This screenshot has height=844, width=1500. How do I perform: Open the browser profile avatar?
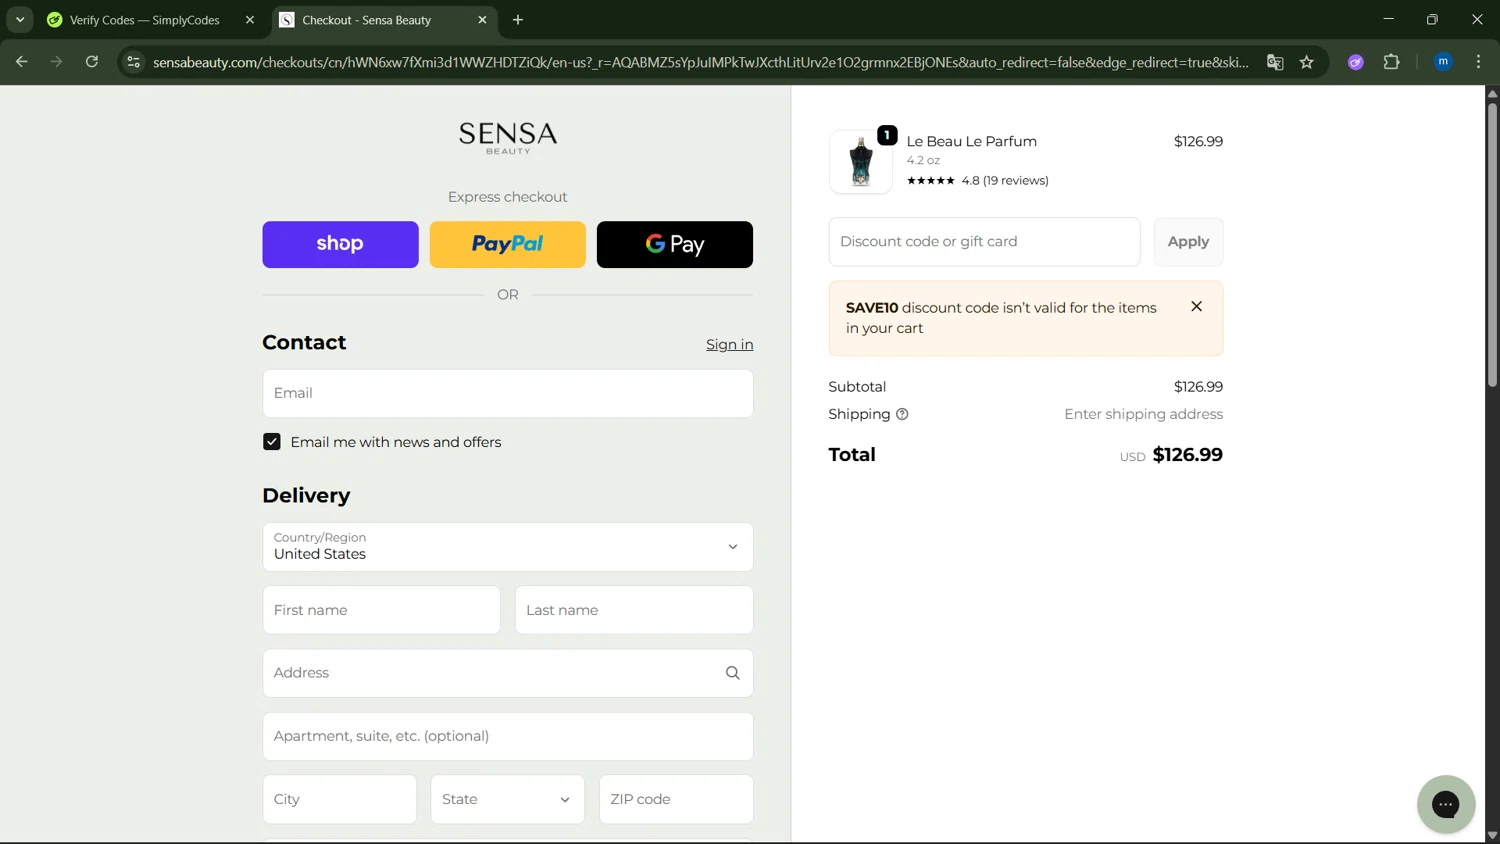pos(1443,62)
